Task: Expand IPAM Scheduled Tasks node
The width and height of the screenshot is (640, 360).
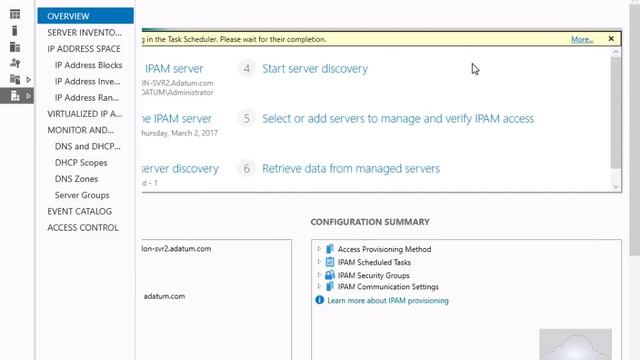Action: click(x=319, y=262)
